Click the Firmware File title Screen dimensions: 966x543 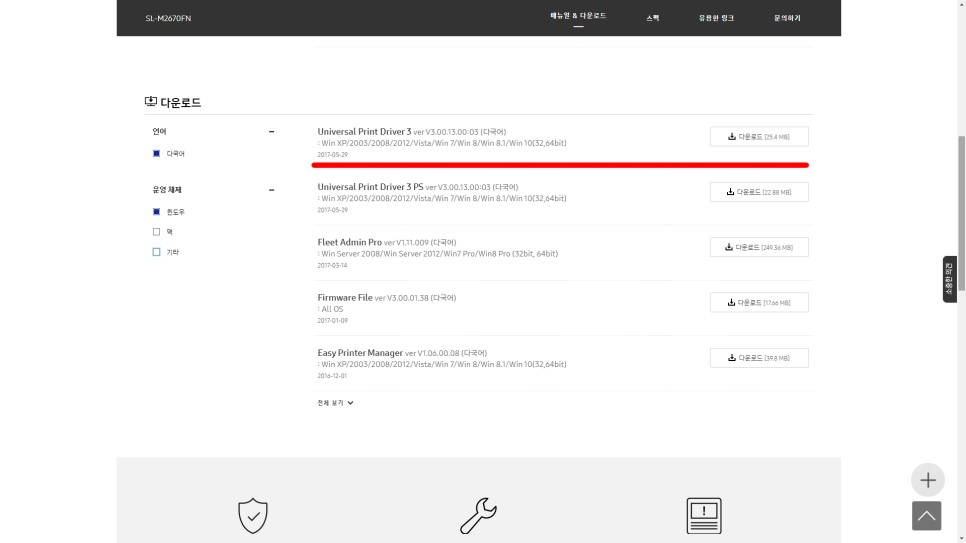click(x=345, y=298)
